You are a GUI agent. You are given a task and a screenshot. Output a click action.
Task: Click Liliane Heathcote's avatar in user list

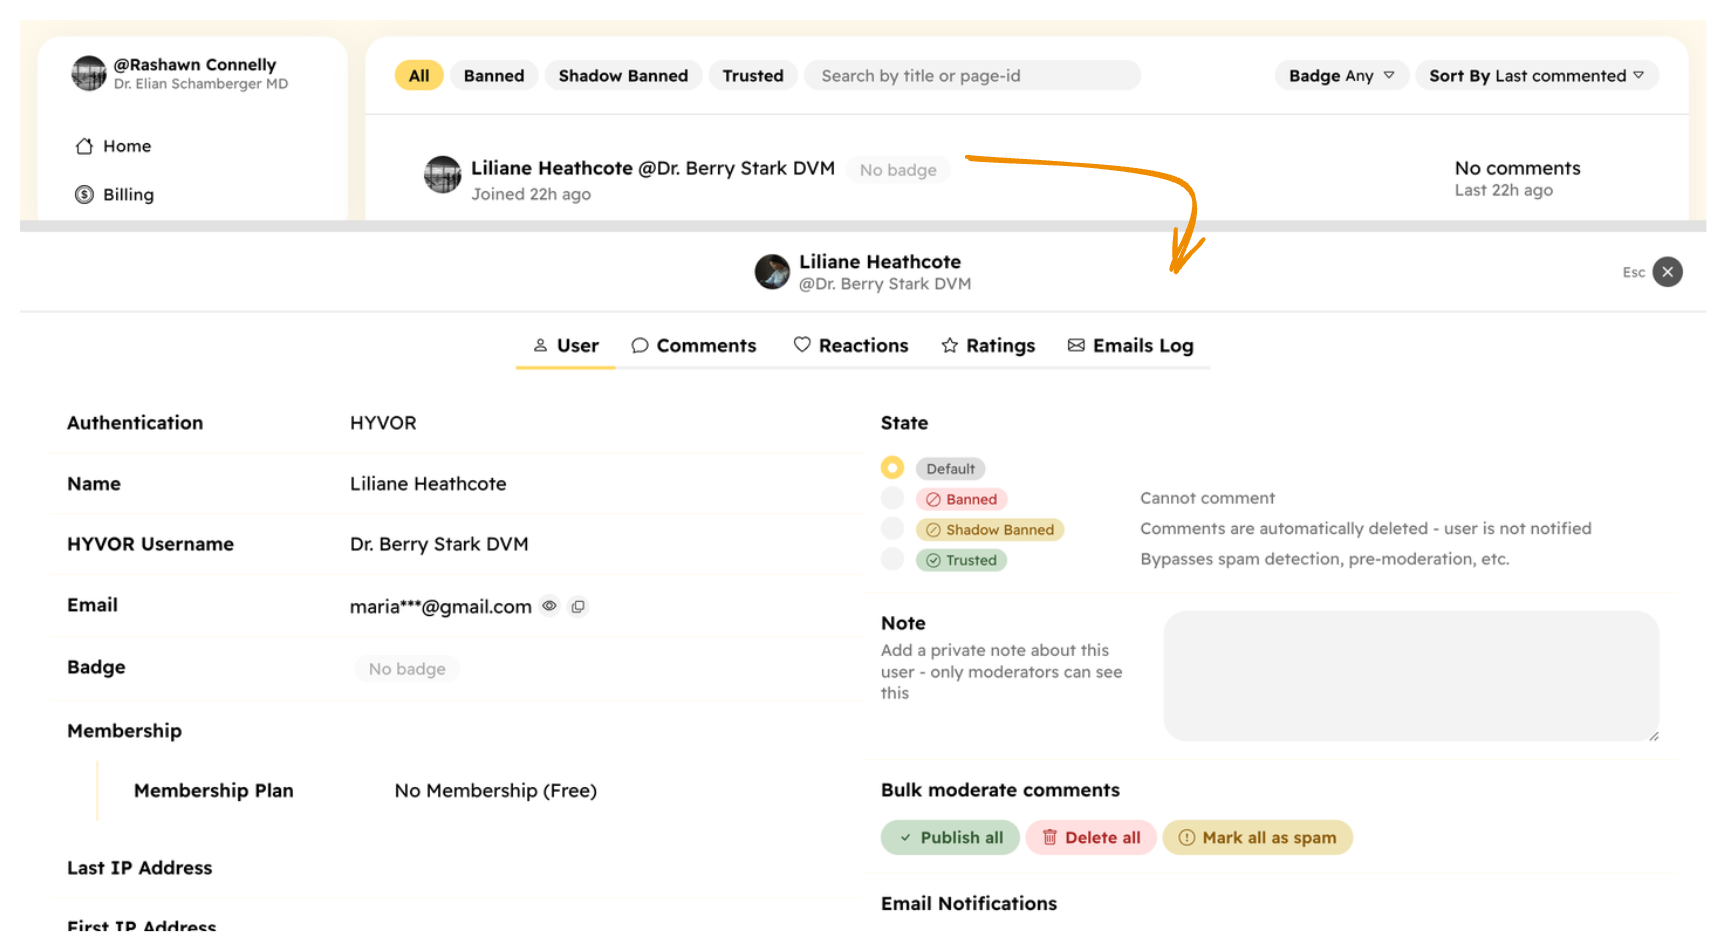coord(443,175)
